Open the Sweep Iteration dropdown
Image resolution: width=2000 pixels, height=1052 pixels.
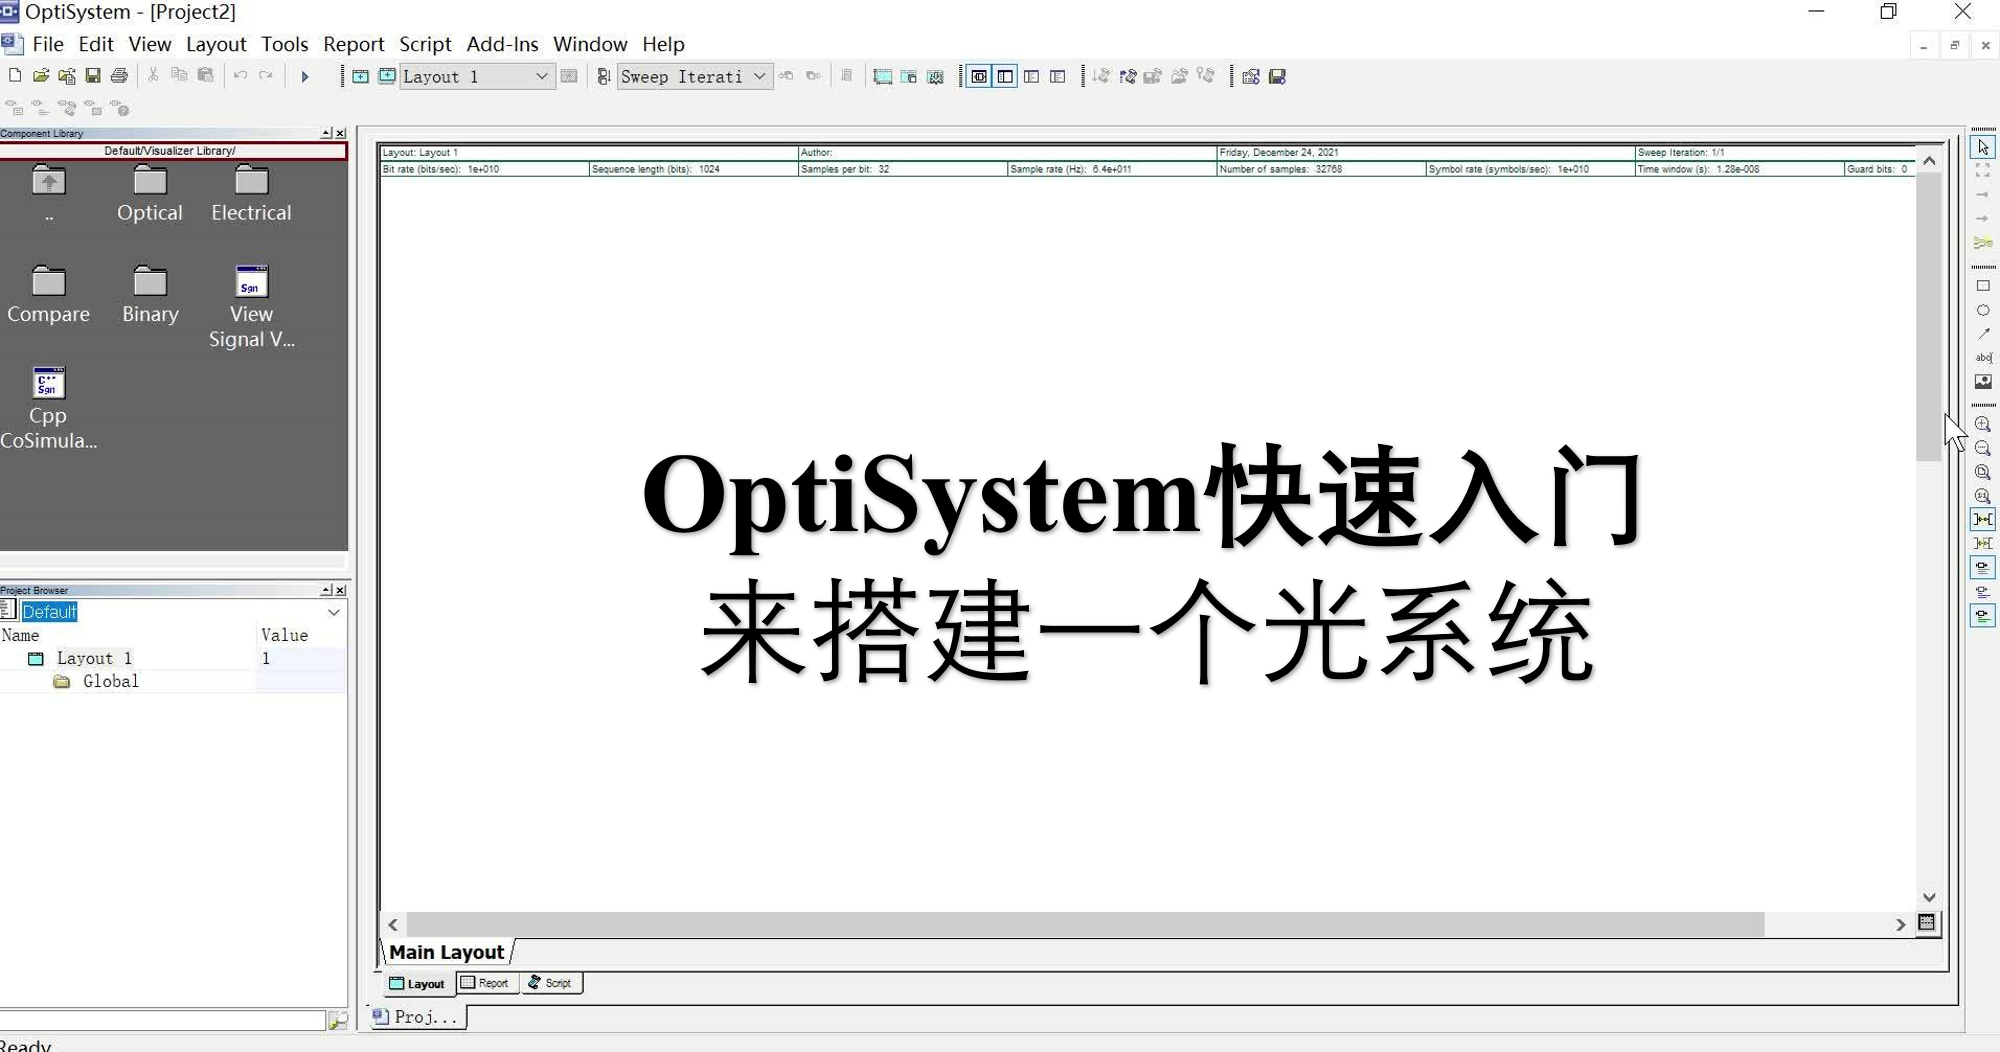click(759, 77)
